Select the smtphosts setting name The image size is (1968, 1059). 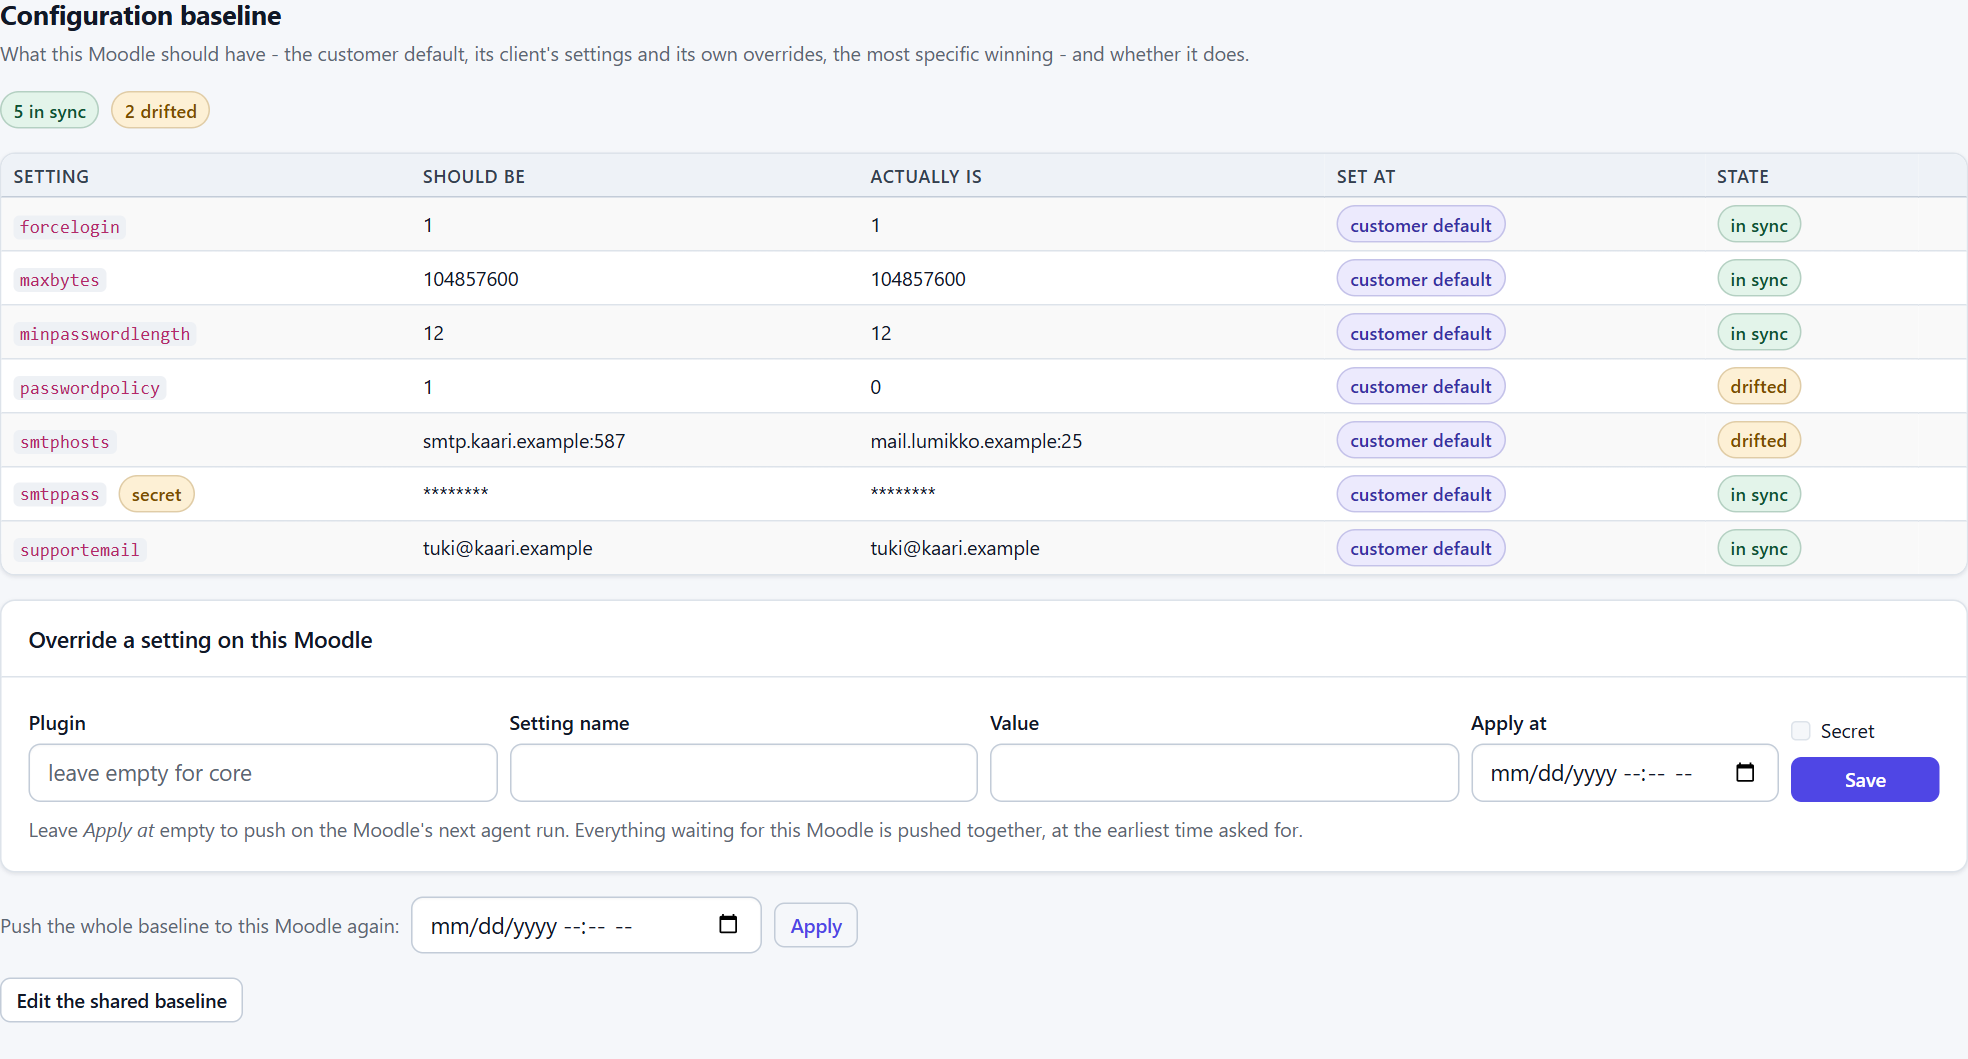click(65, 442)
